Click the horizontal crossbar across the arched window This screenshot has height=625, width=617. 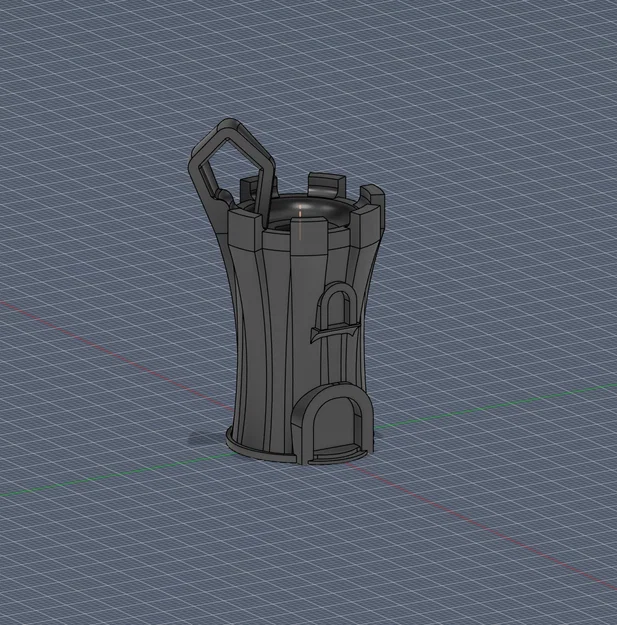(x=336, y=331)
